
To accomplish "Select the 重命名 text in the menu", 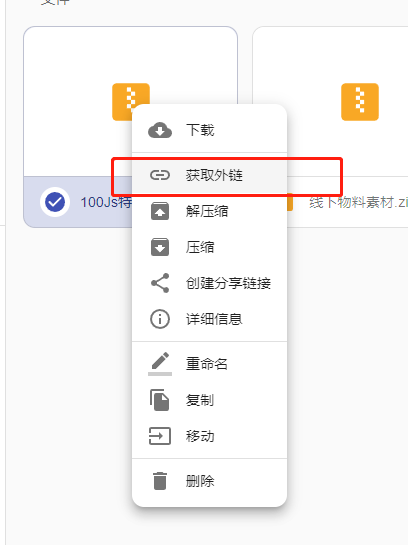I will [x=207, y=364].
